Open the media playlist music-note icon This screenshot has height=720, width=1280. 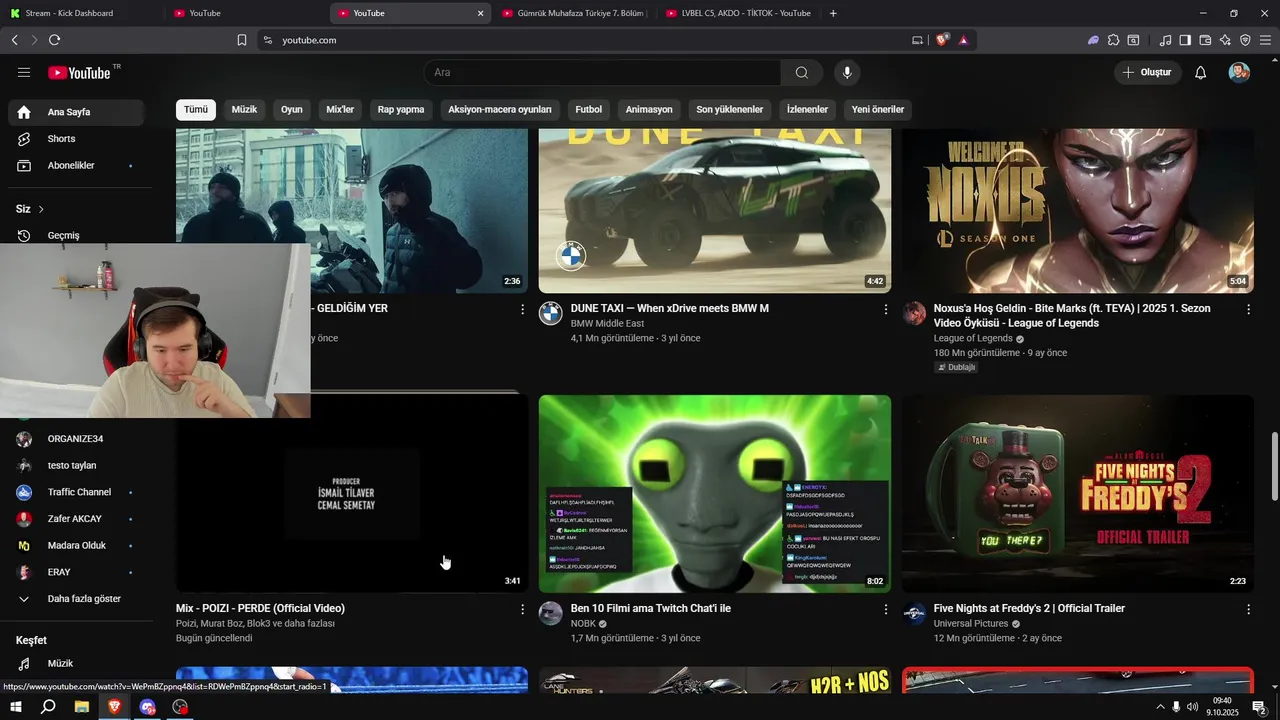(1165, 40)
